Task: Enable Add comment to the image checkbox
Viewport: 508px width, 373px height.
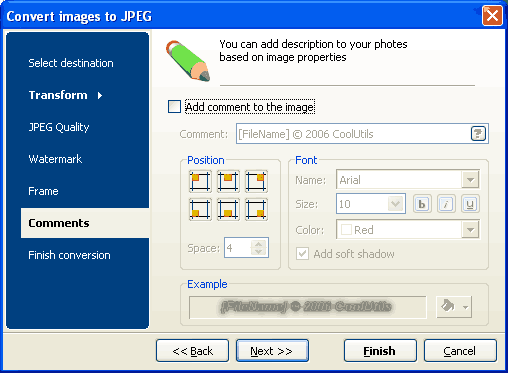Action: click(x=174, y=107)
